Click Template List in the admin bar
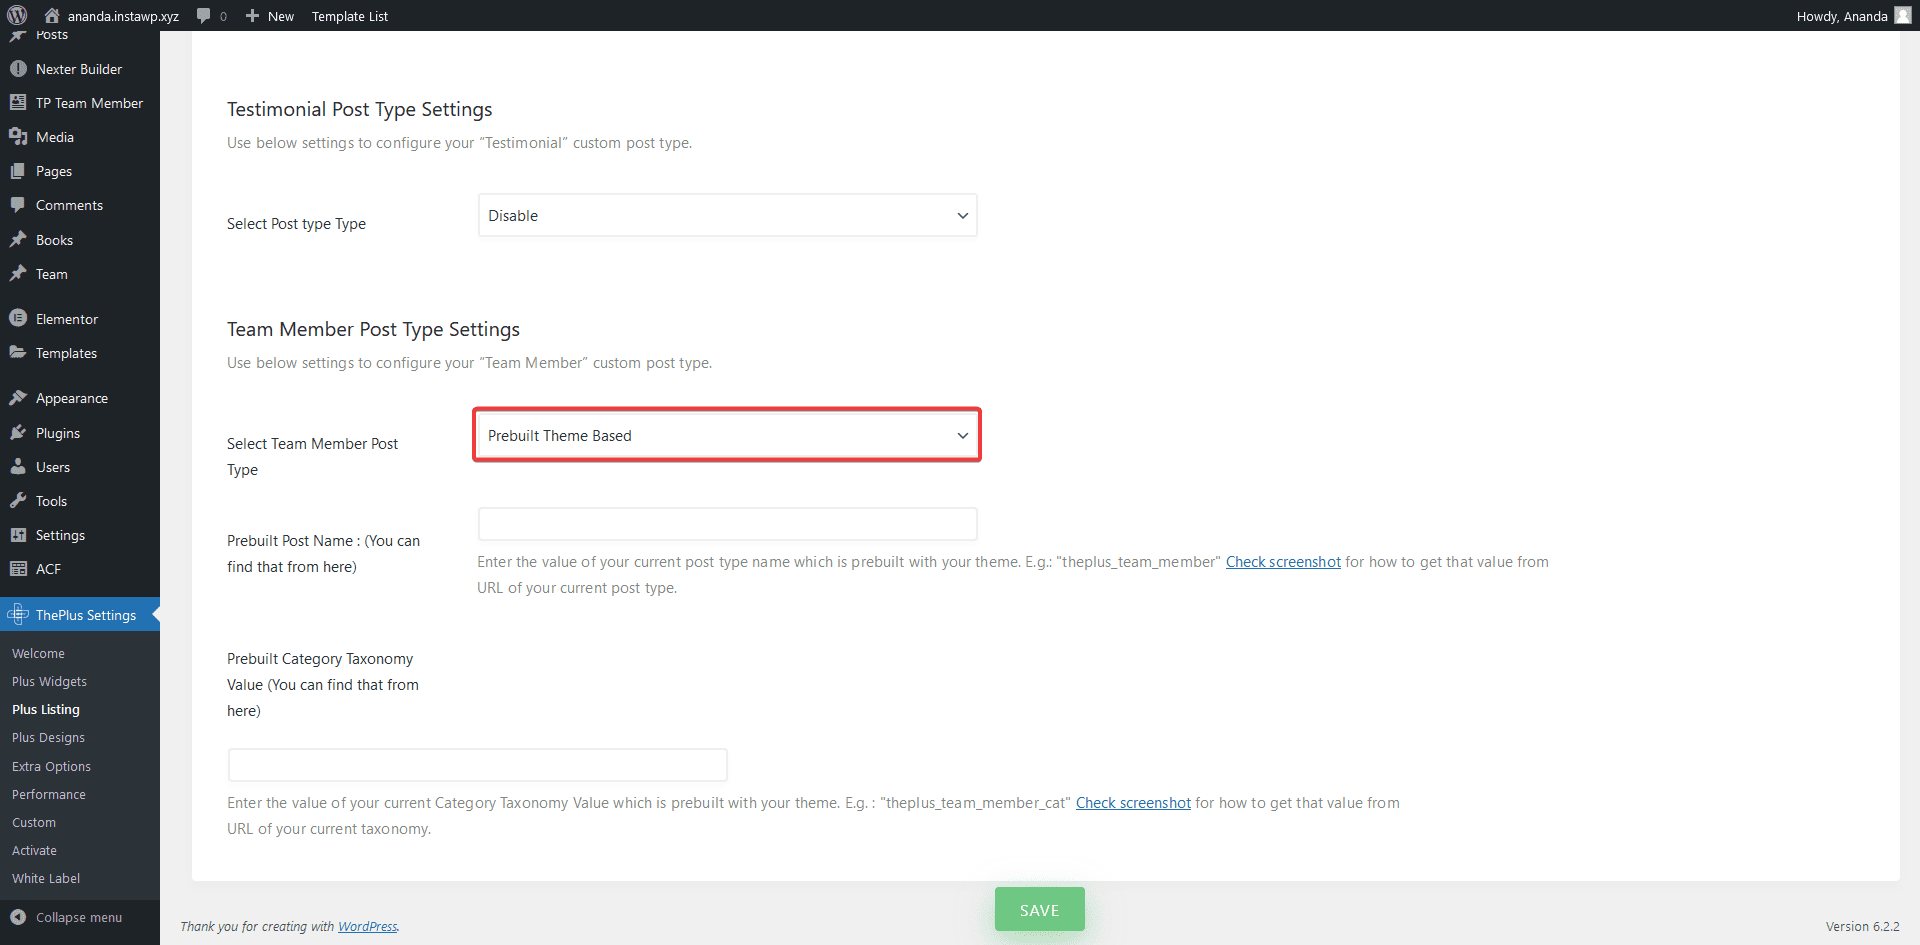Image resolution: width=1920 pixels, height=945 pixels. pyautogui.click(x=350, y=16)
